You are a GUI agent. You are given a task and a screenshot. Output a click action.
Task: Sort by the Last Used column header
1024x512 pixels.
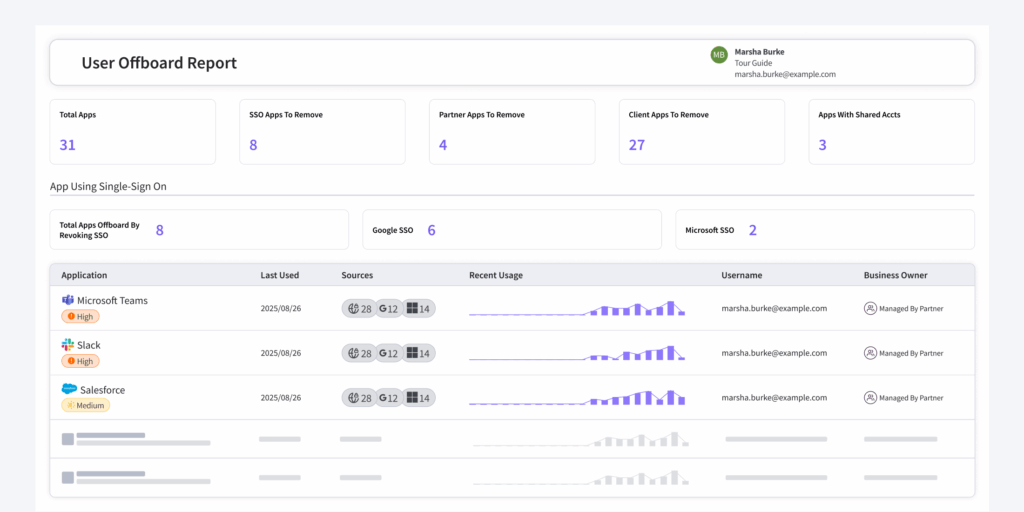(279, 275)
